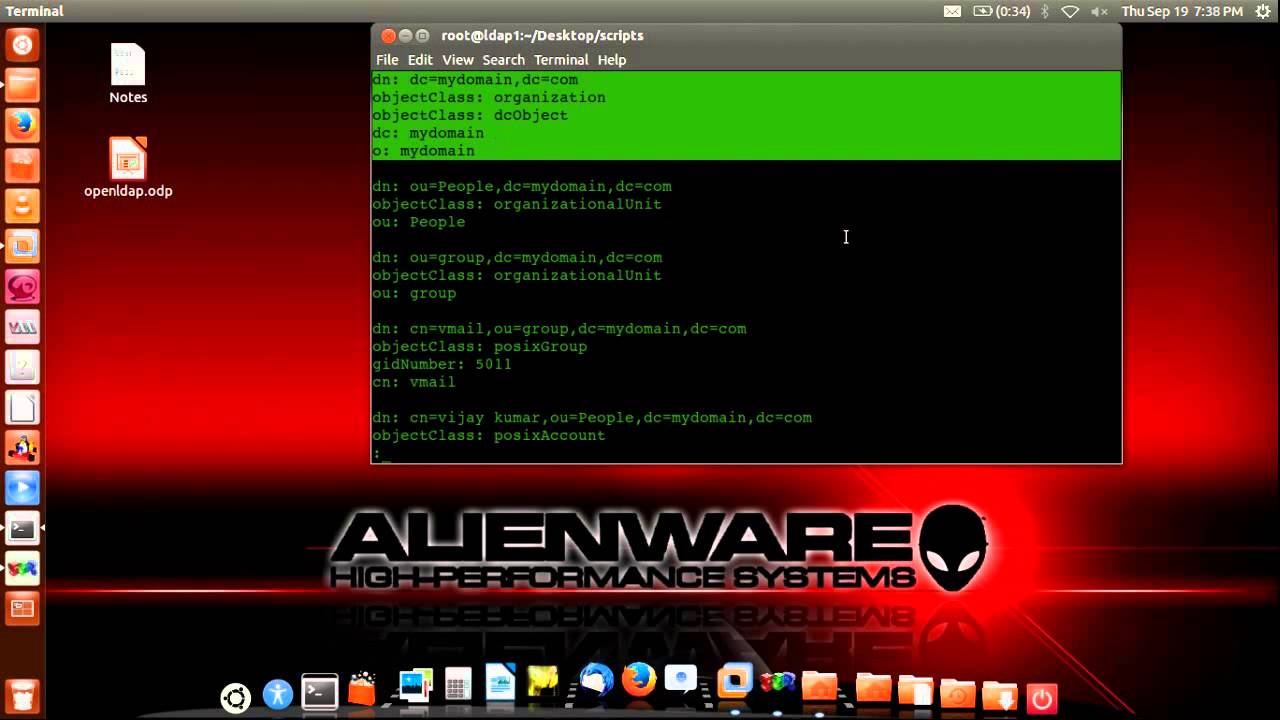Open calculator icon in bottom dock
Screen dimensions: 1280x720
458,685
